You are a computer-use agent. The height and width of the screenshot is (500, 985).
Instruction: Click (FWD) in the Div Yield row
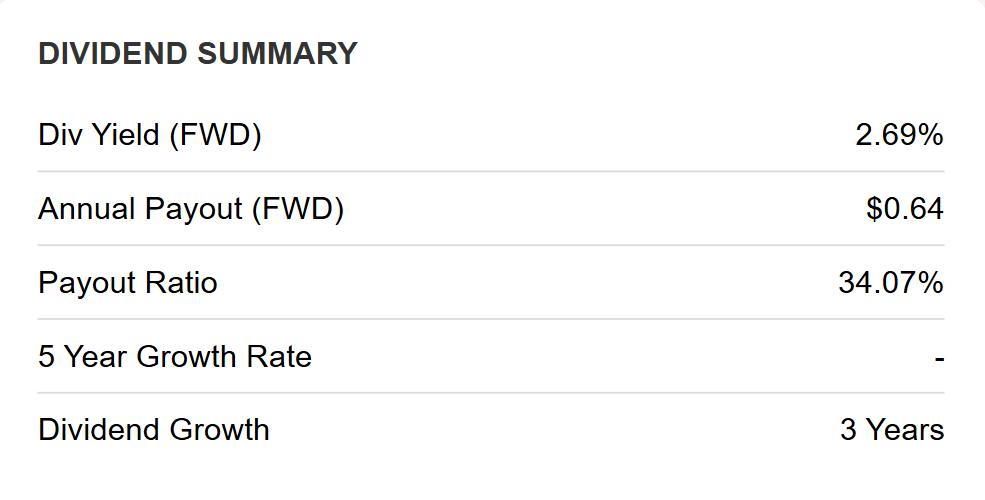coord(215,135)
